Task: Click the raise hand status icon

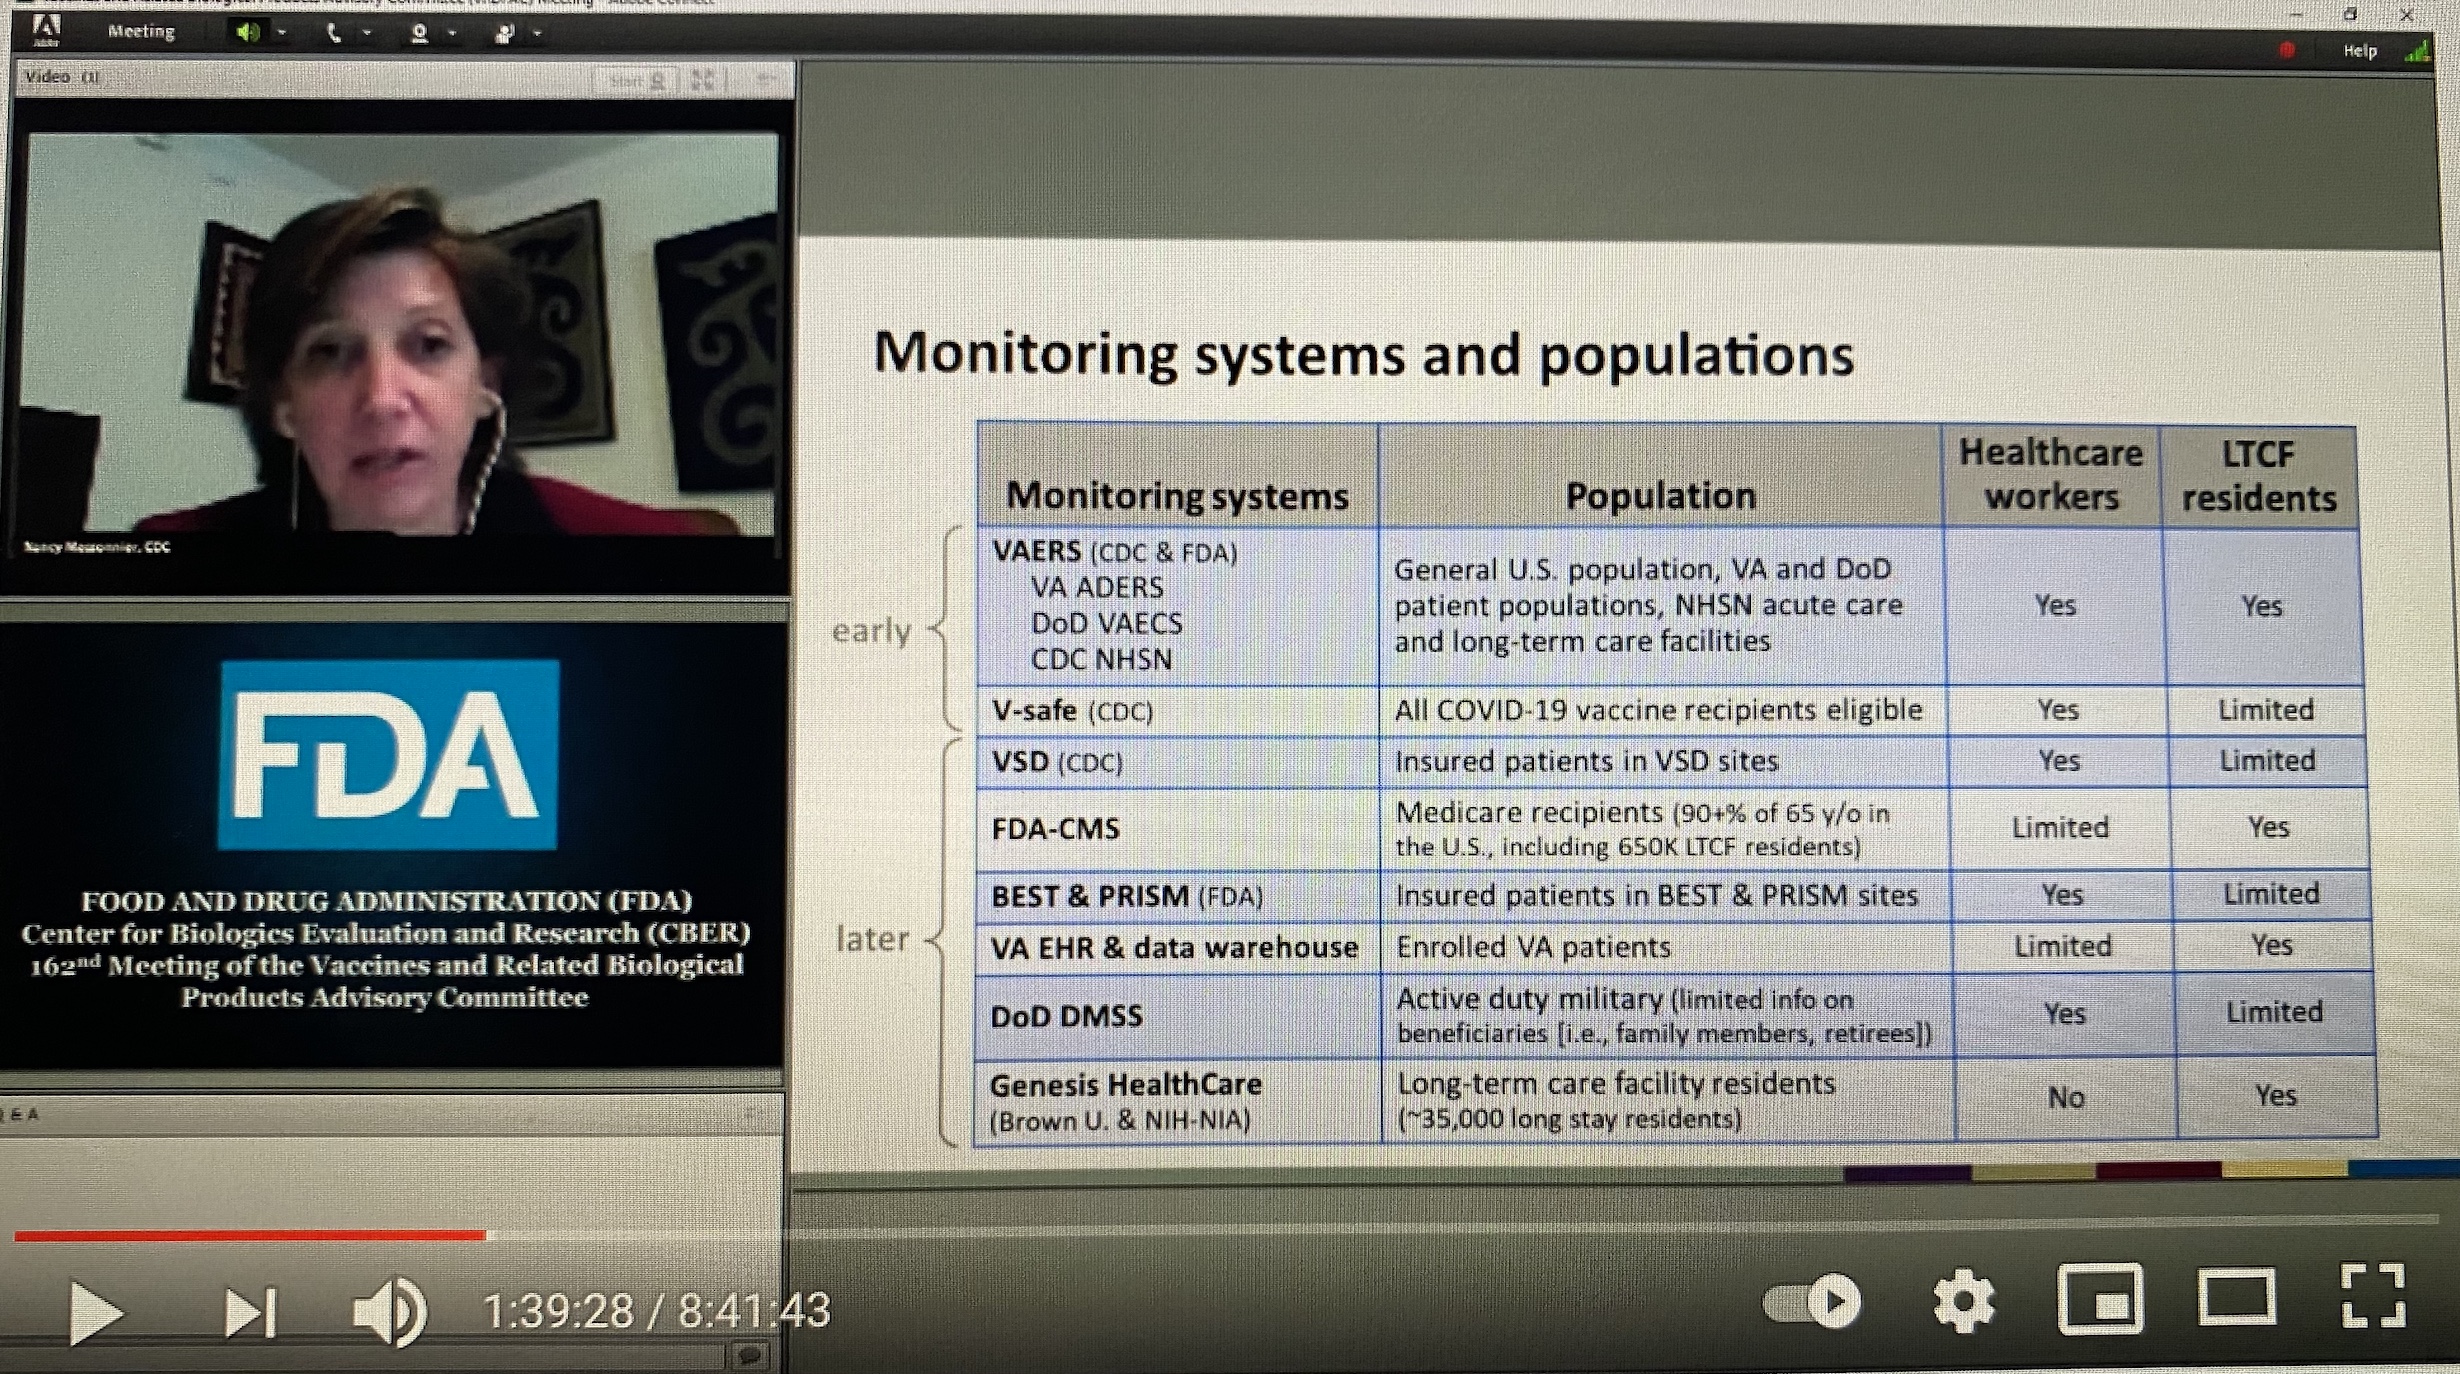Action: [504, 34]
